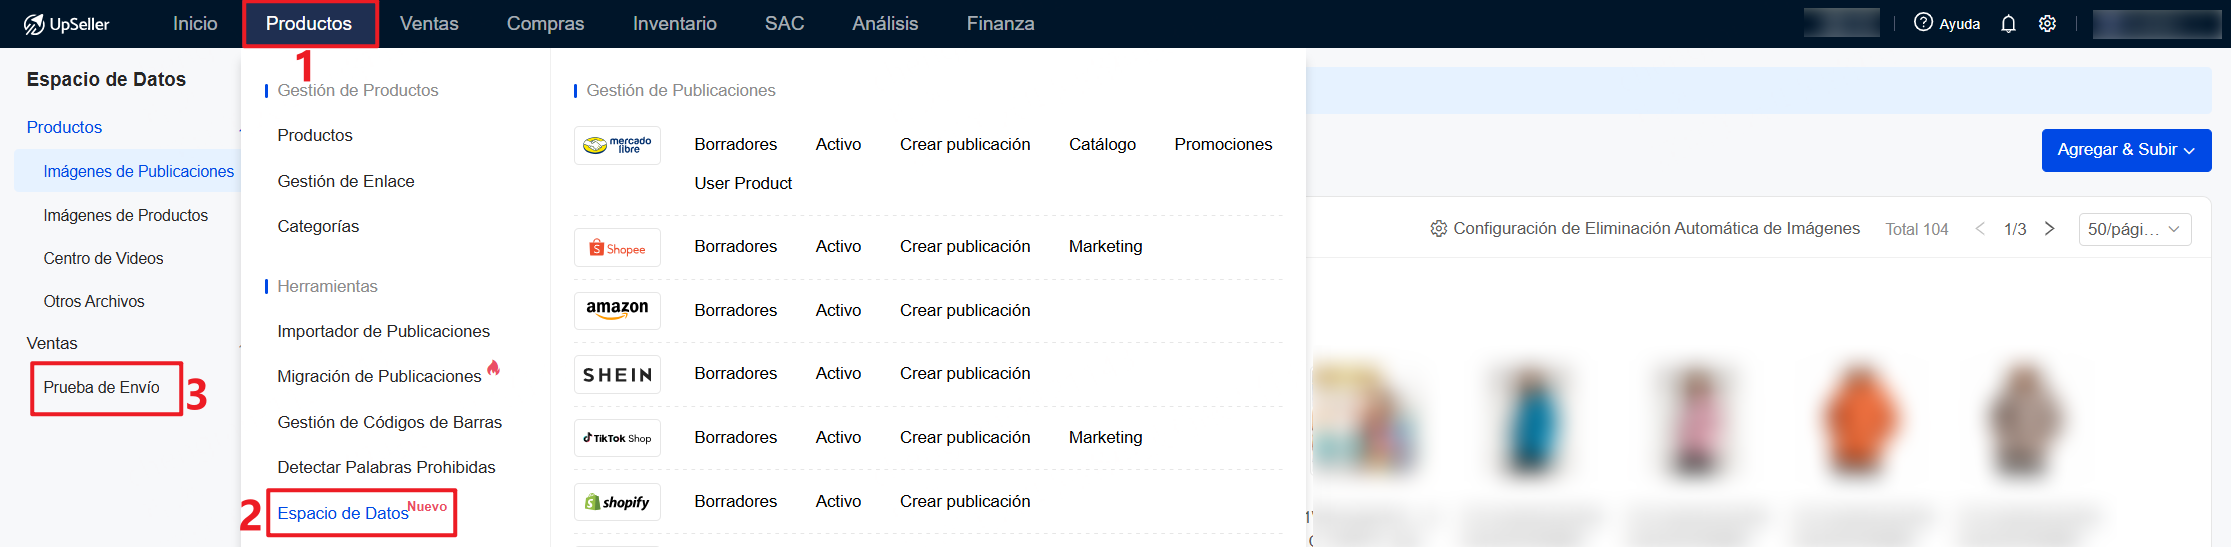
Task: Go to previous page arrow
Action: tap(1980, 229)
